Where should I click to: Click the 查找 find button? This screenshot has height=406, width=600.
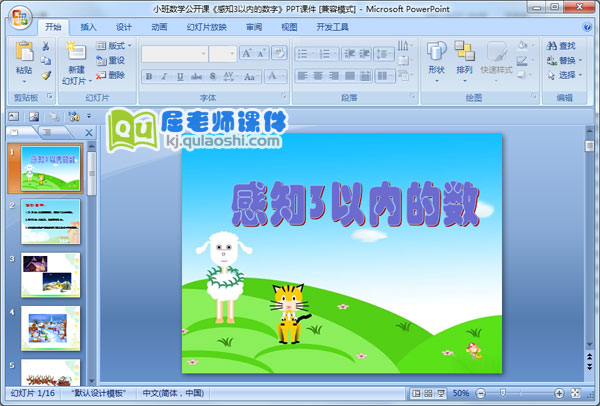tap(561, 46)
